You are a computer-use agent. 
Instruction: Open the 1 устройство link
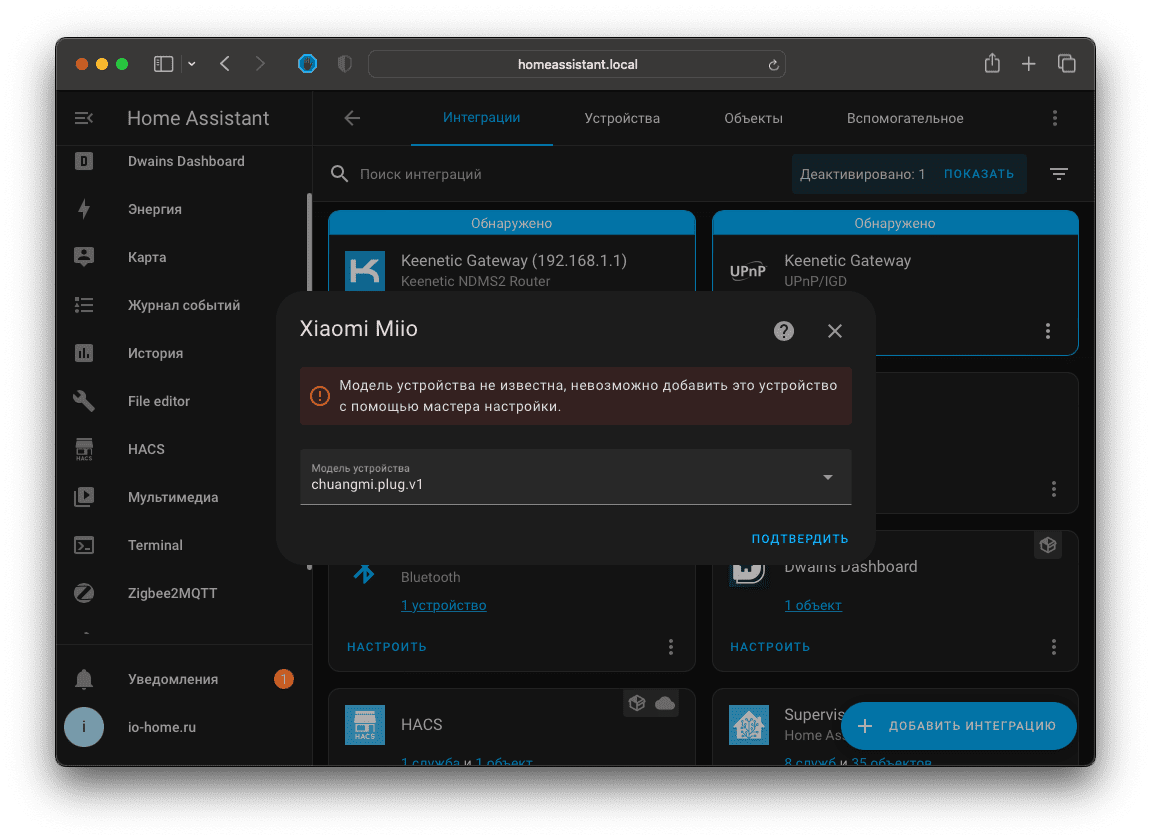[443, 606]
